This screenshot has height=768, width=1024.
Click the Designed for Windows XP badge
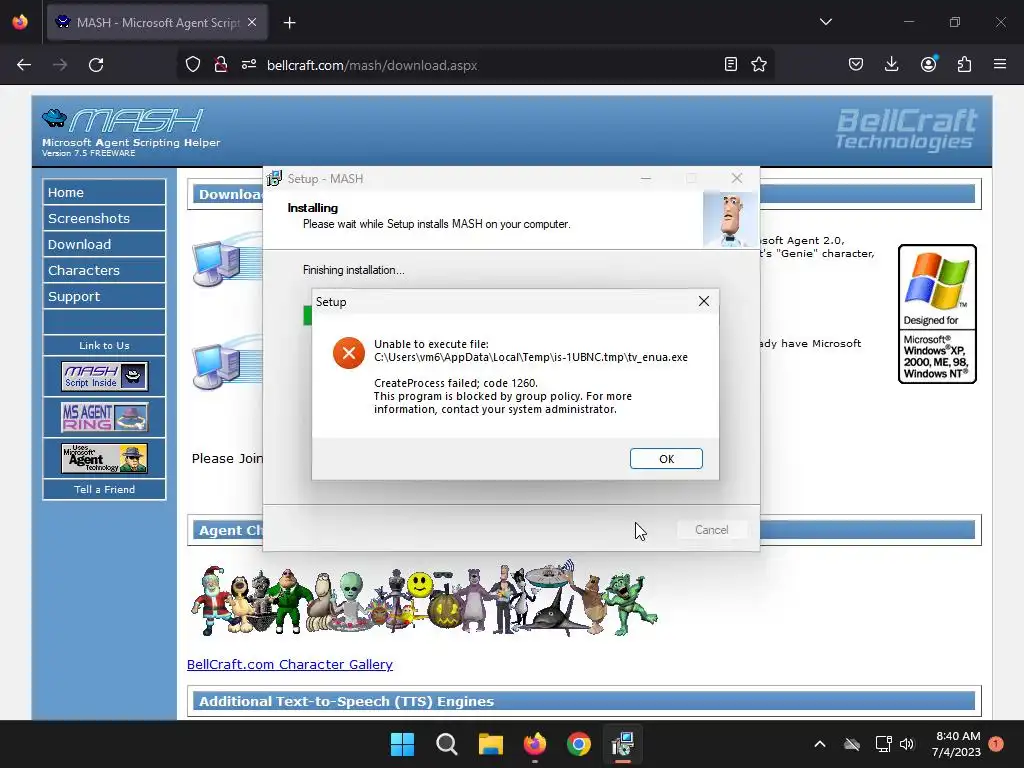(x=937, y=313)
